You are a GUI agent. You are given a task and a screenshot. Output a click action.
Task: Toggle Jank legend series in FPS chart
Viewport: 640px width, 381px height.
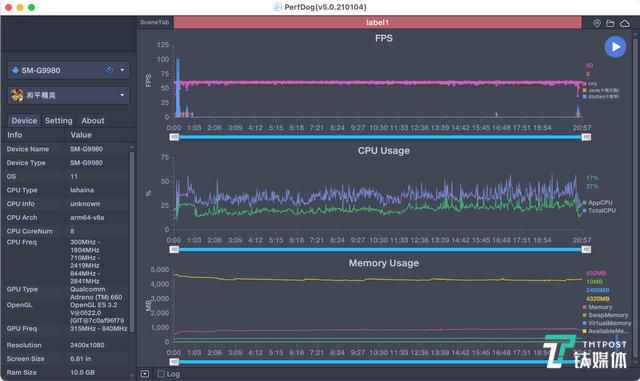pyautogui.click(x=600, y=90)
